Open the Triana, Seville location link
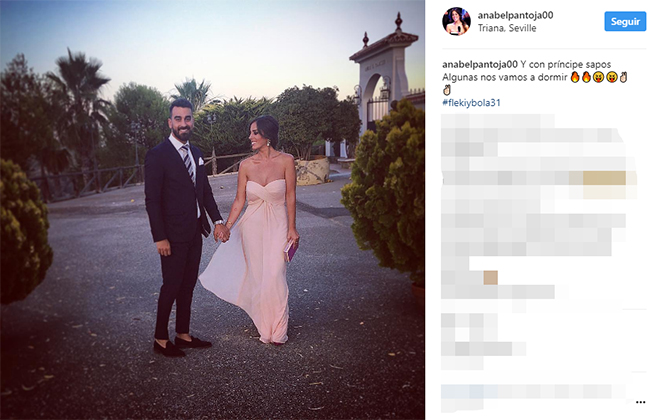650x420 pixels. (507, 28)
